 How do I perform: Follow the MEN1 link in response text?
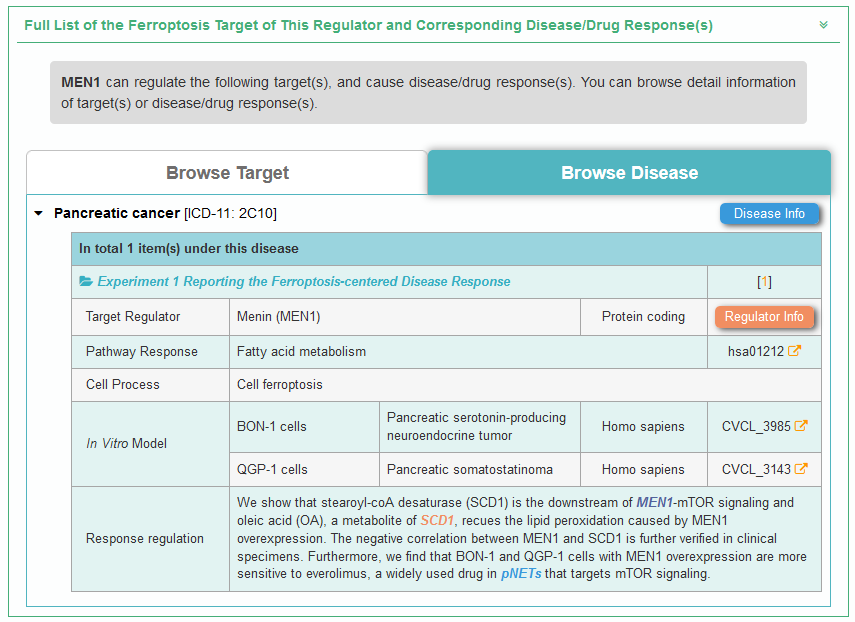tap(654, 502)
